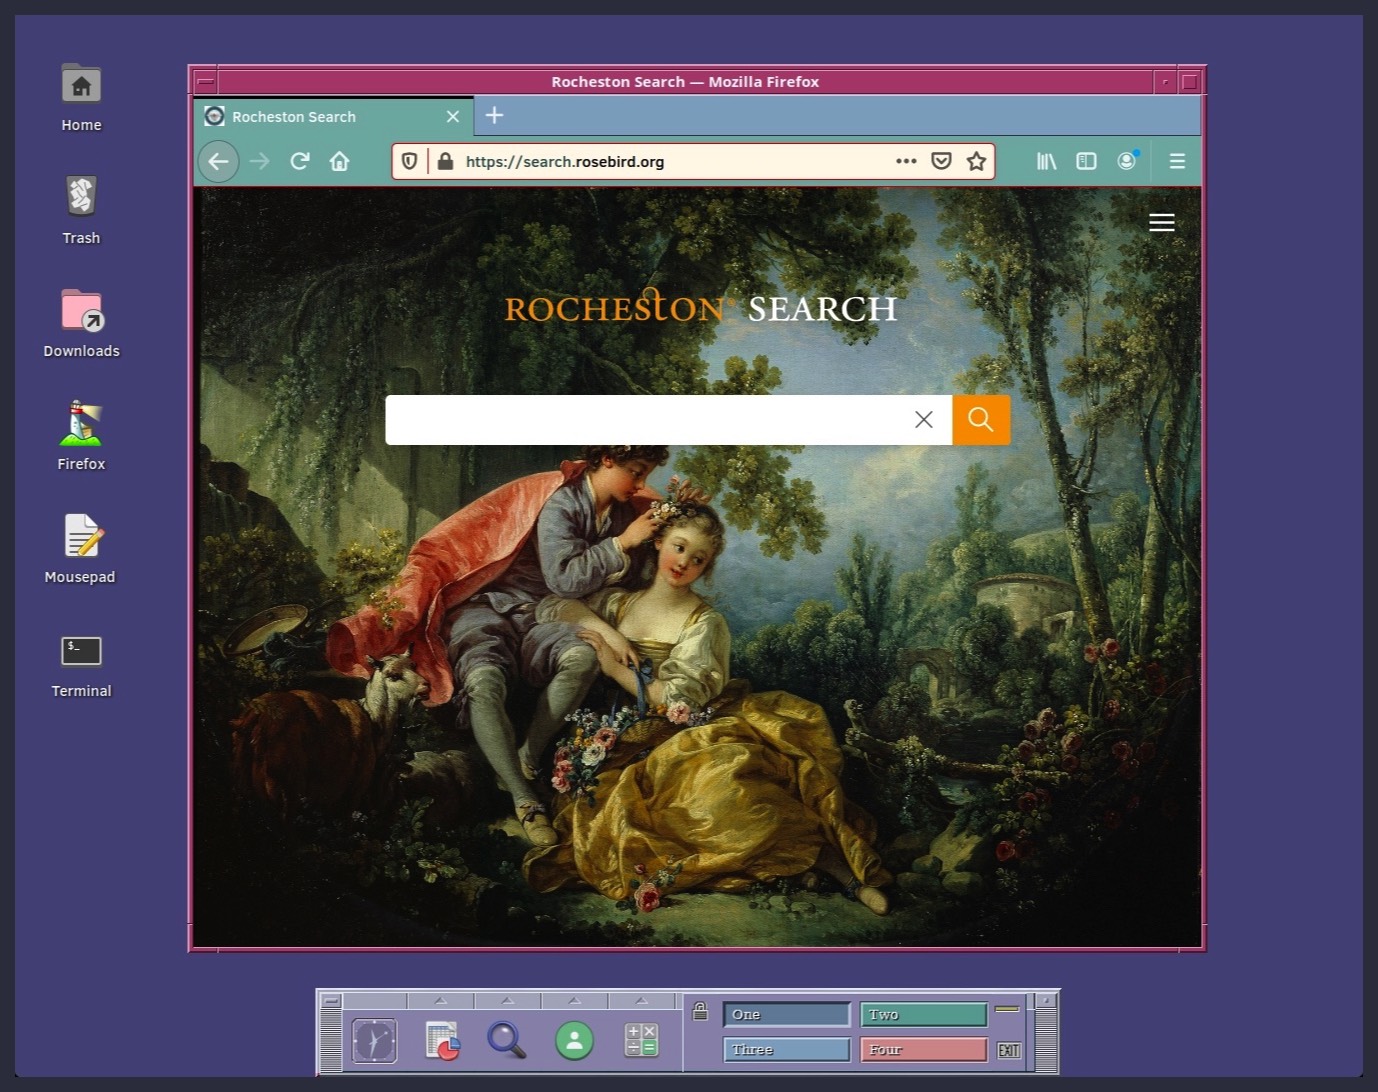
Task: Open the Firefox application menu
Action: [1177, 161]
